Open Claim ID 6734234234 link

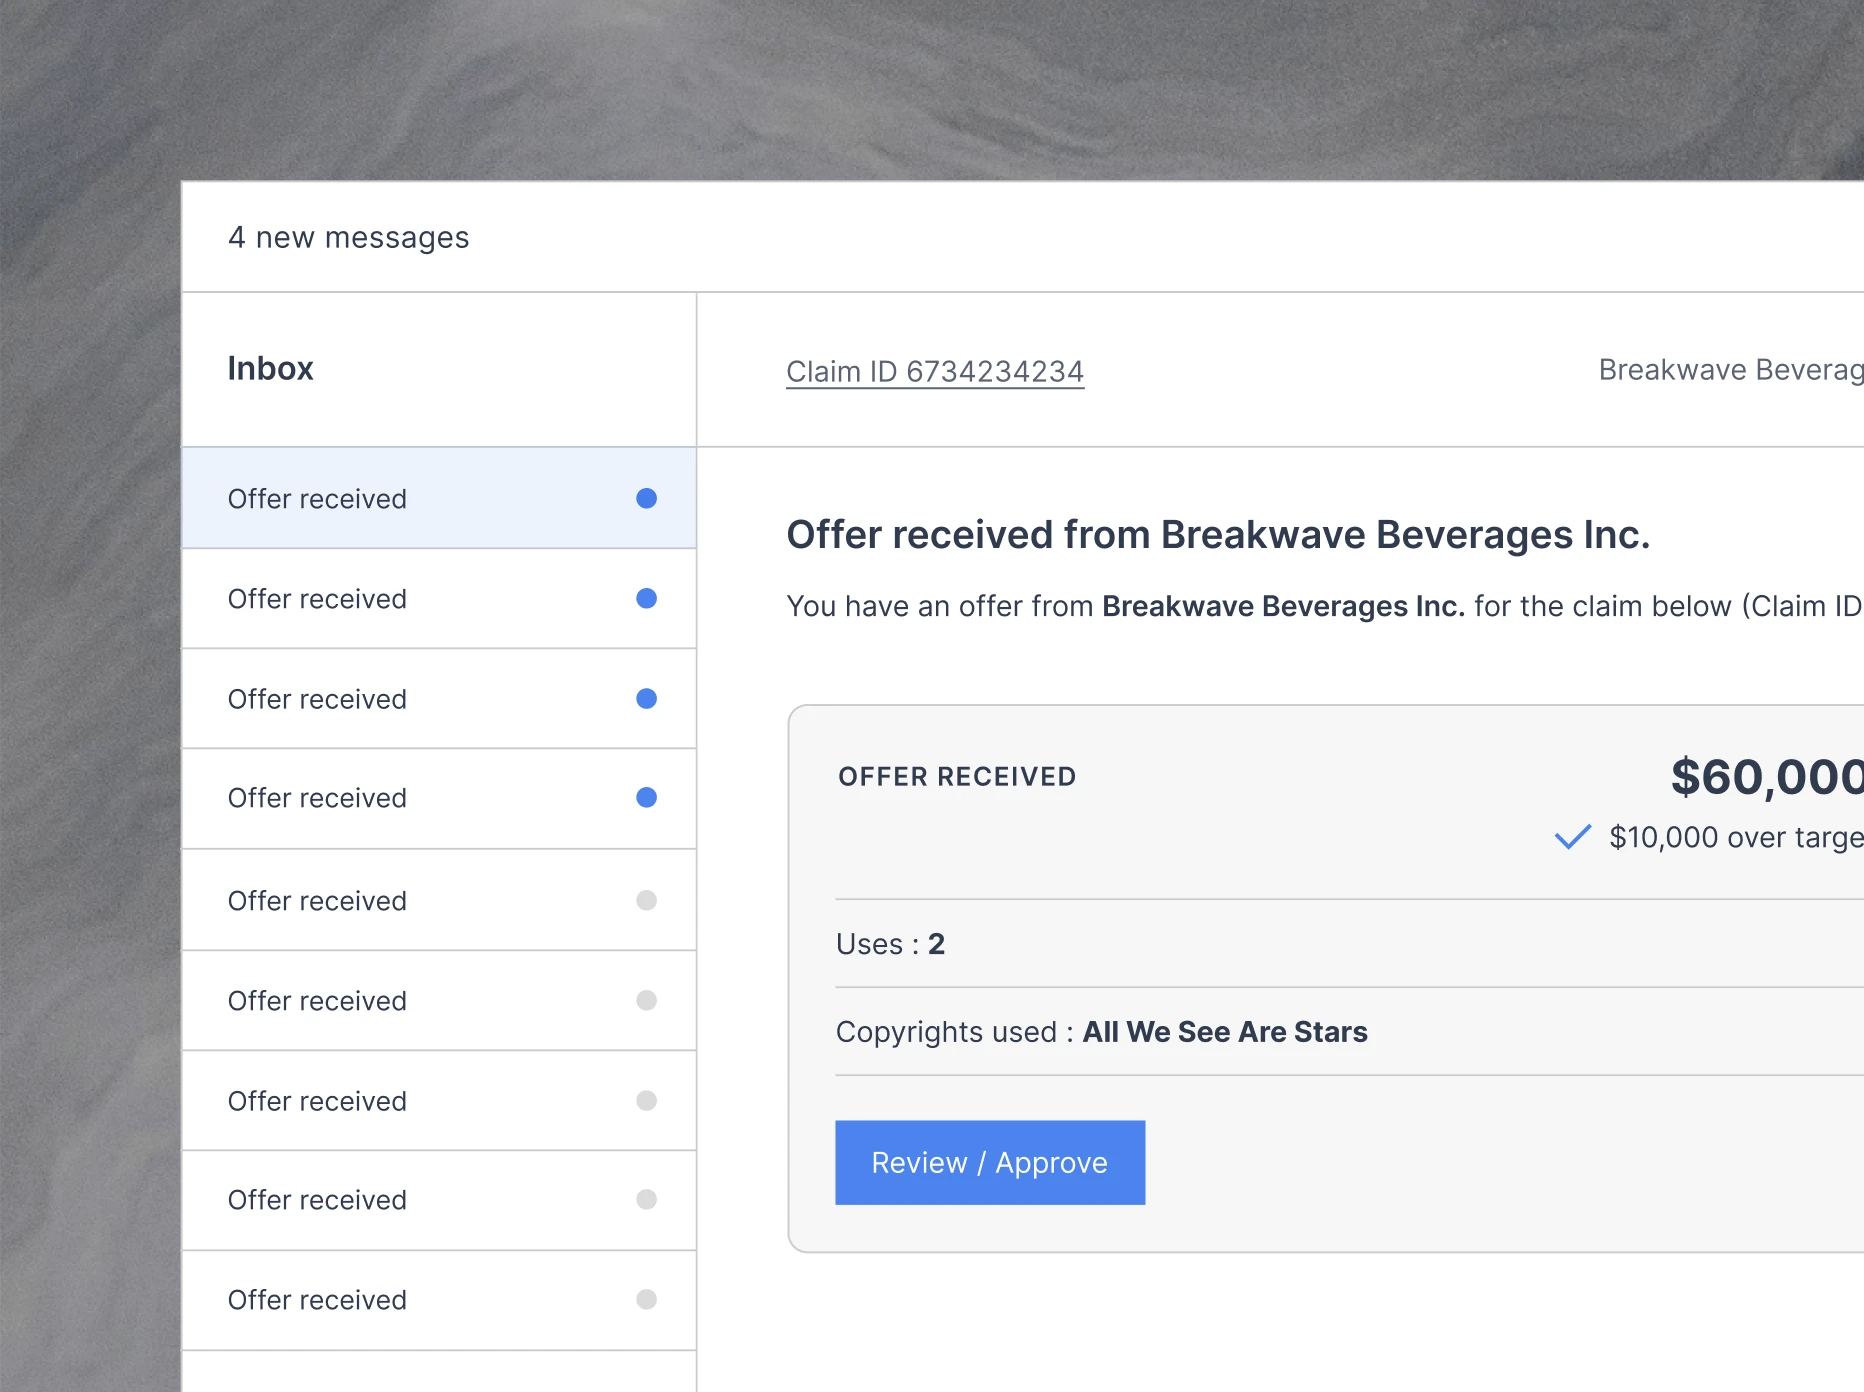[935, 371]
